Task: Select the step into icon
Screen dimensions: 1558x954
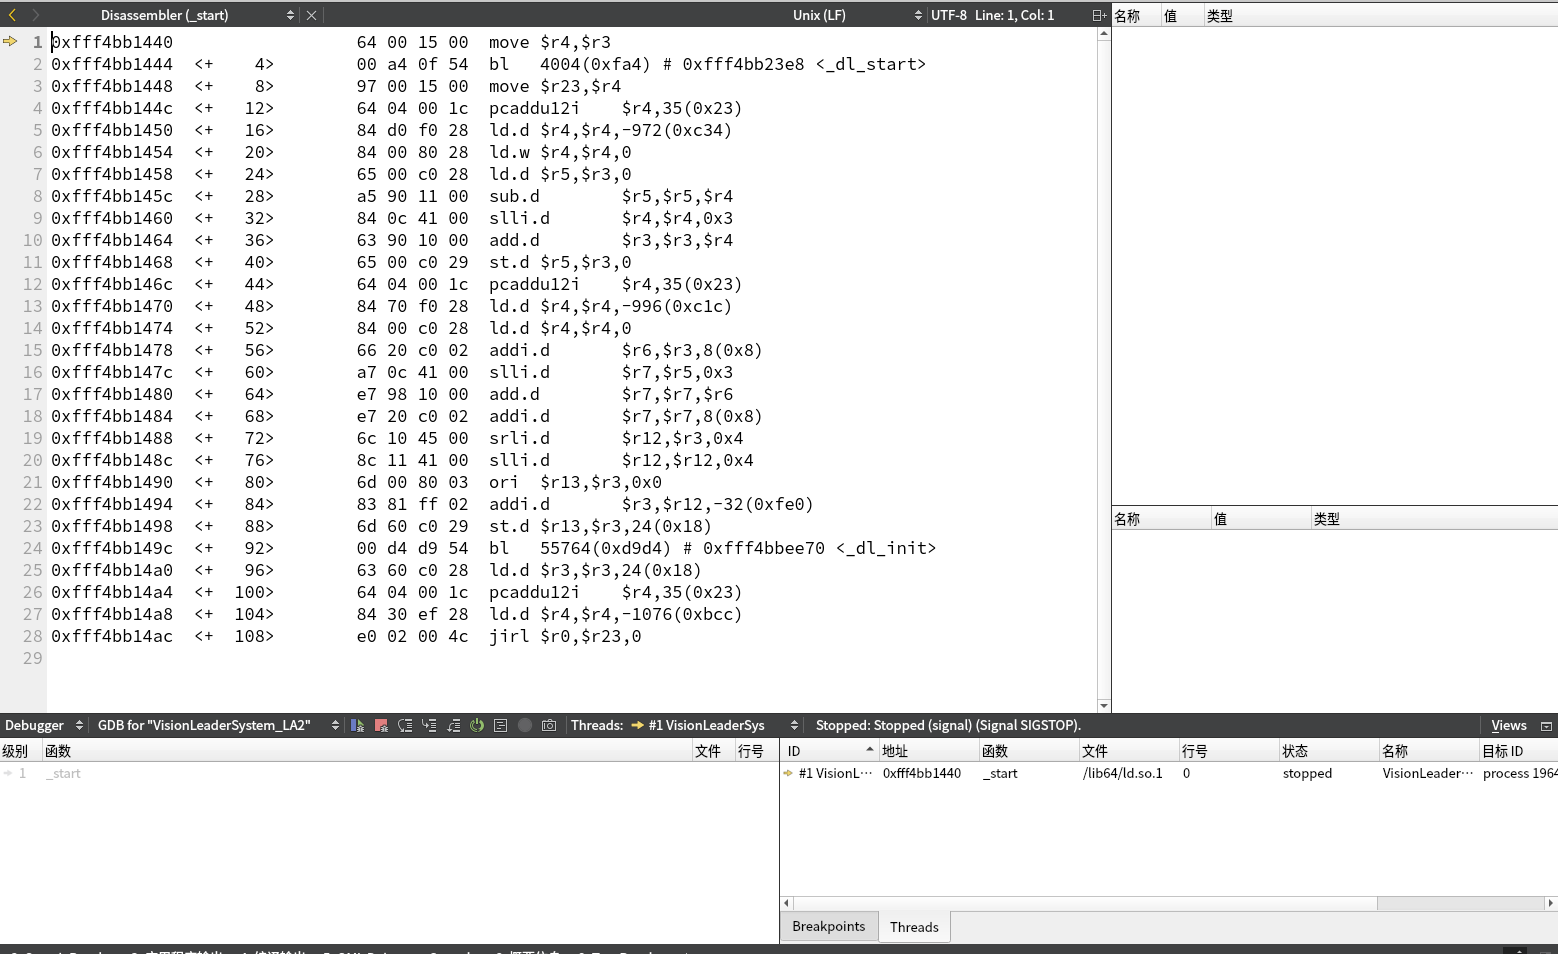Action: 428,725
